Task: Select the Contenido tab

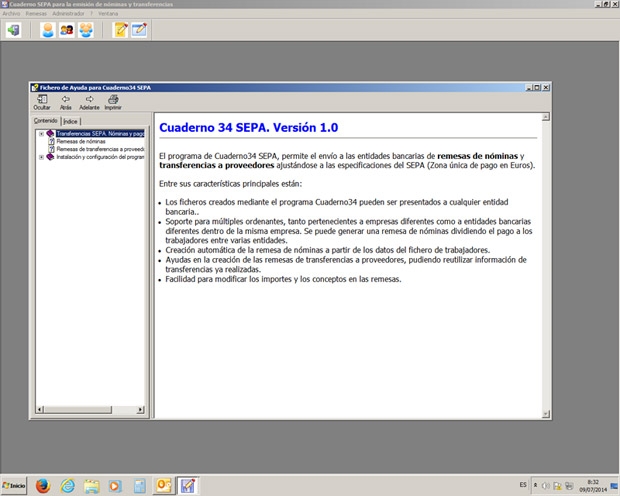Action: pos(46,121)
